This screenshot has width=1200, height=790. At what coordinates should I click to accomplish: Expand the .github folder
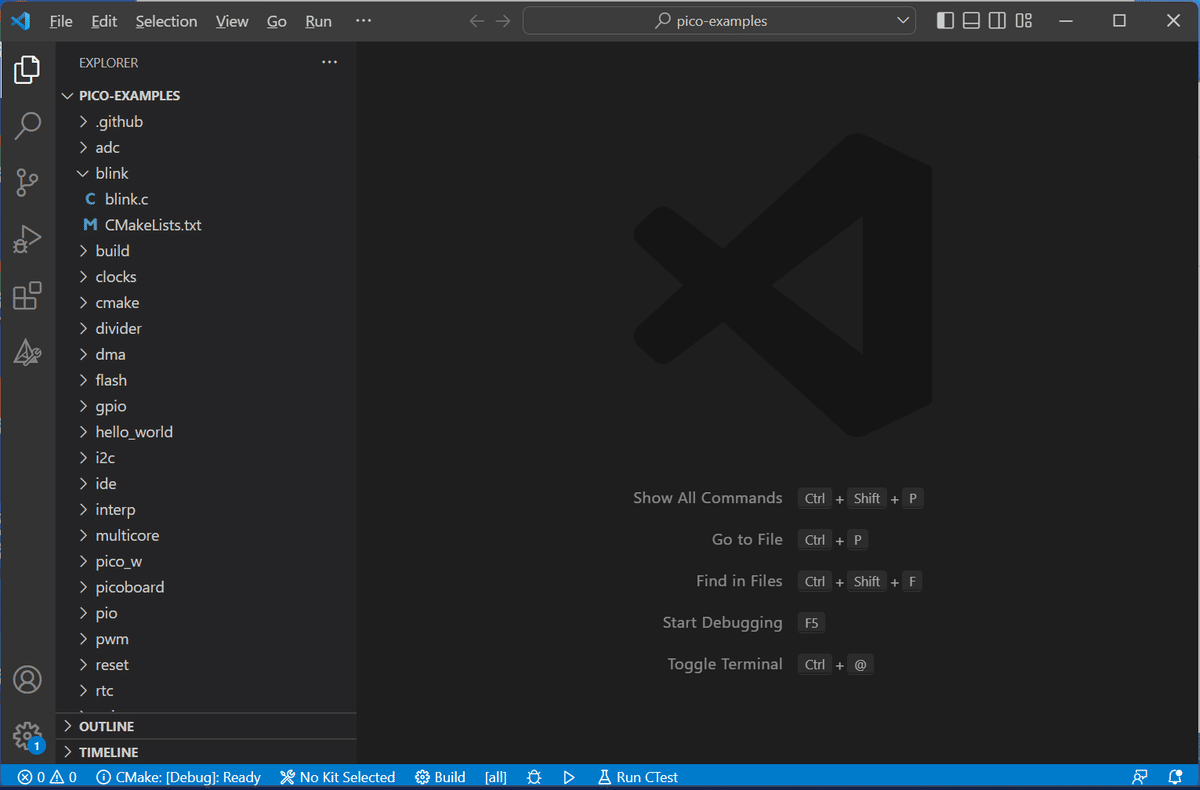[x=206, y=122]
